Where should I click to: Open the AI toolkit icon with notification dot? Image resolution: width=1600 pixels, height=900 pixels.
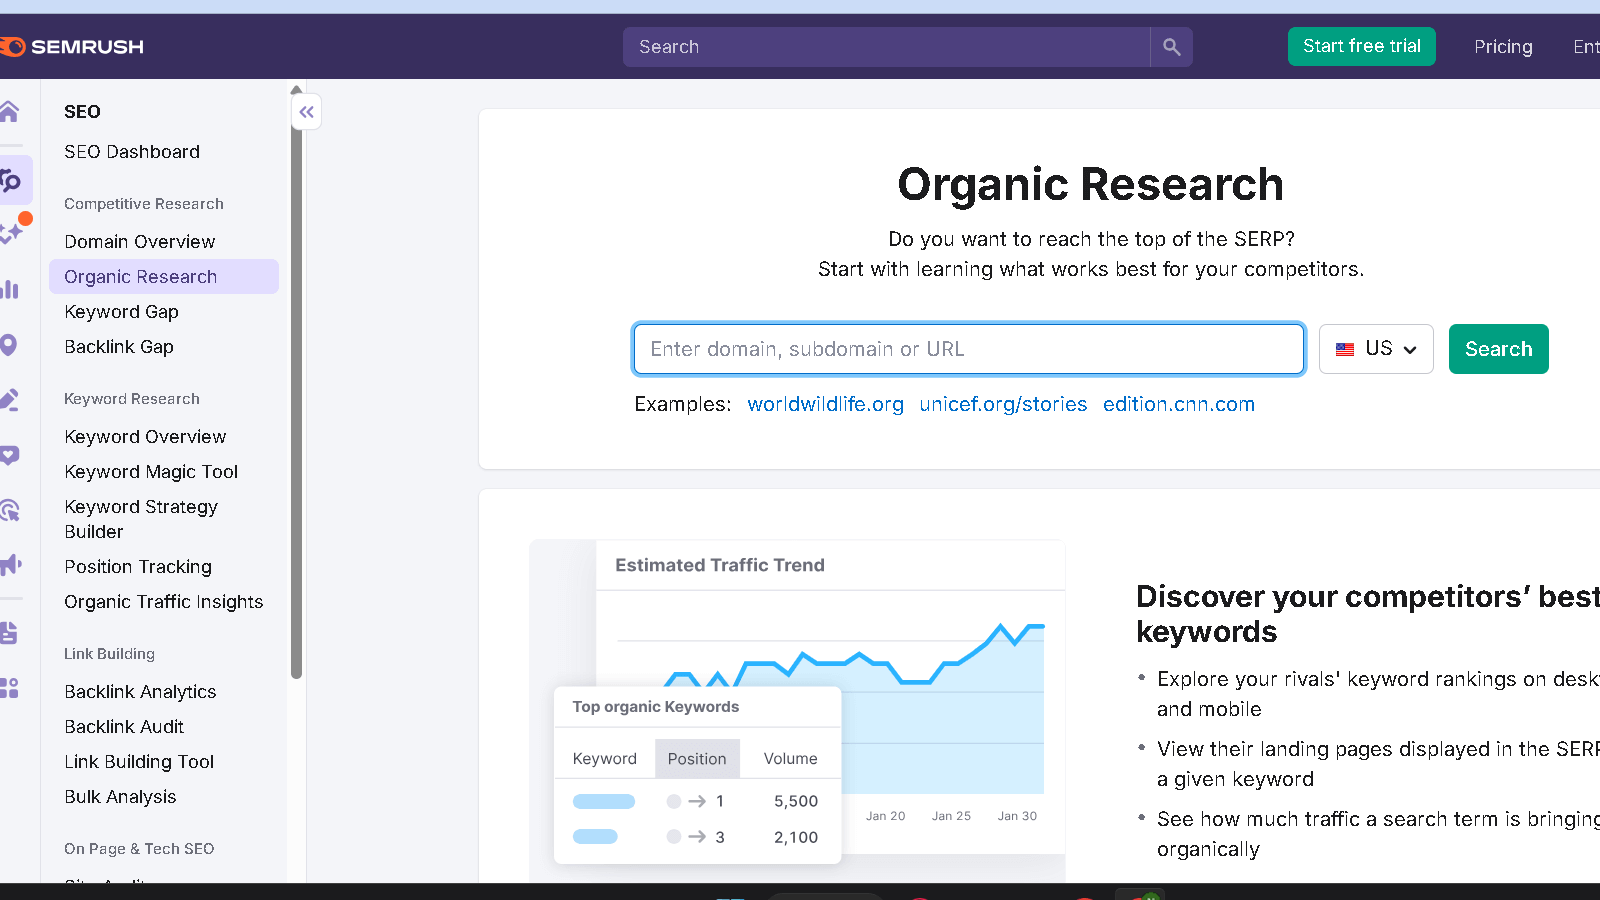point(12,232)
